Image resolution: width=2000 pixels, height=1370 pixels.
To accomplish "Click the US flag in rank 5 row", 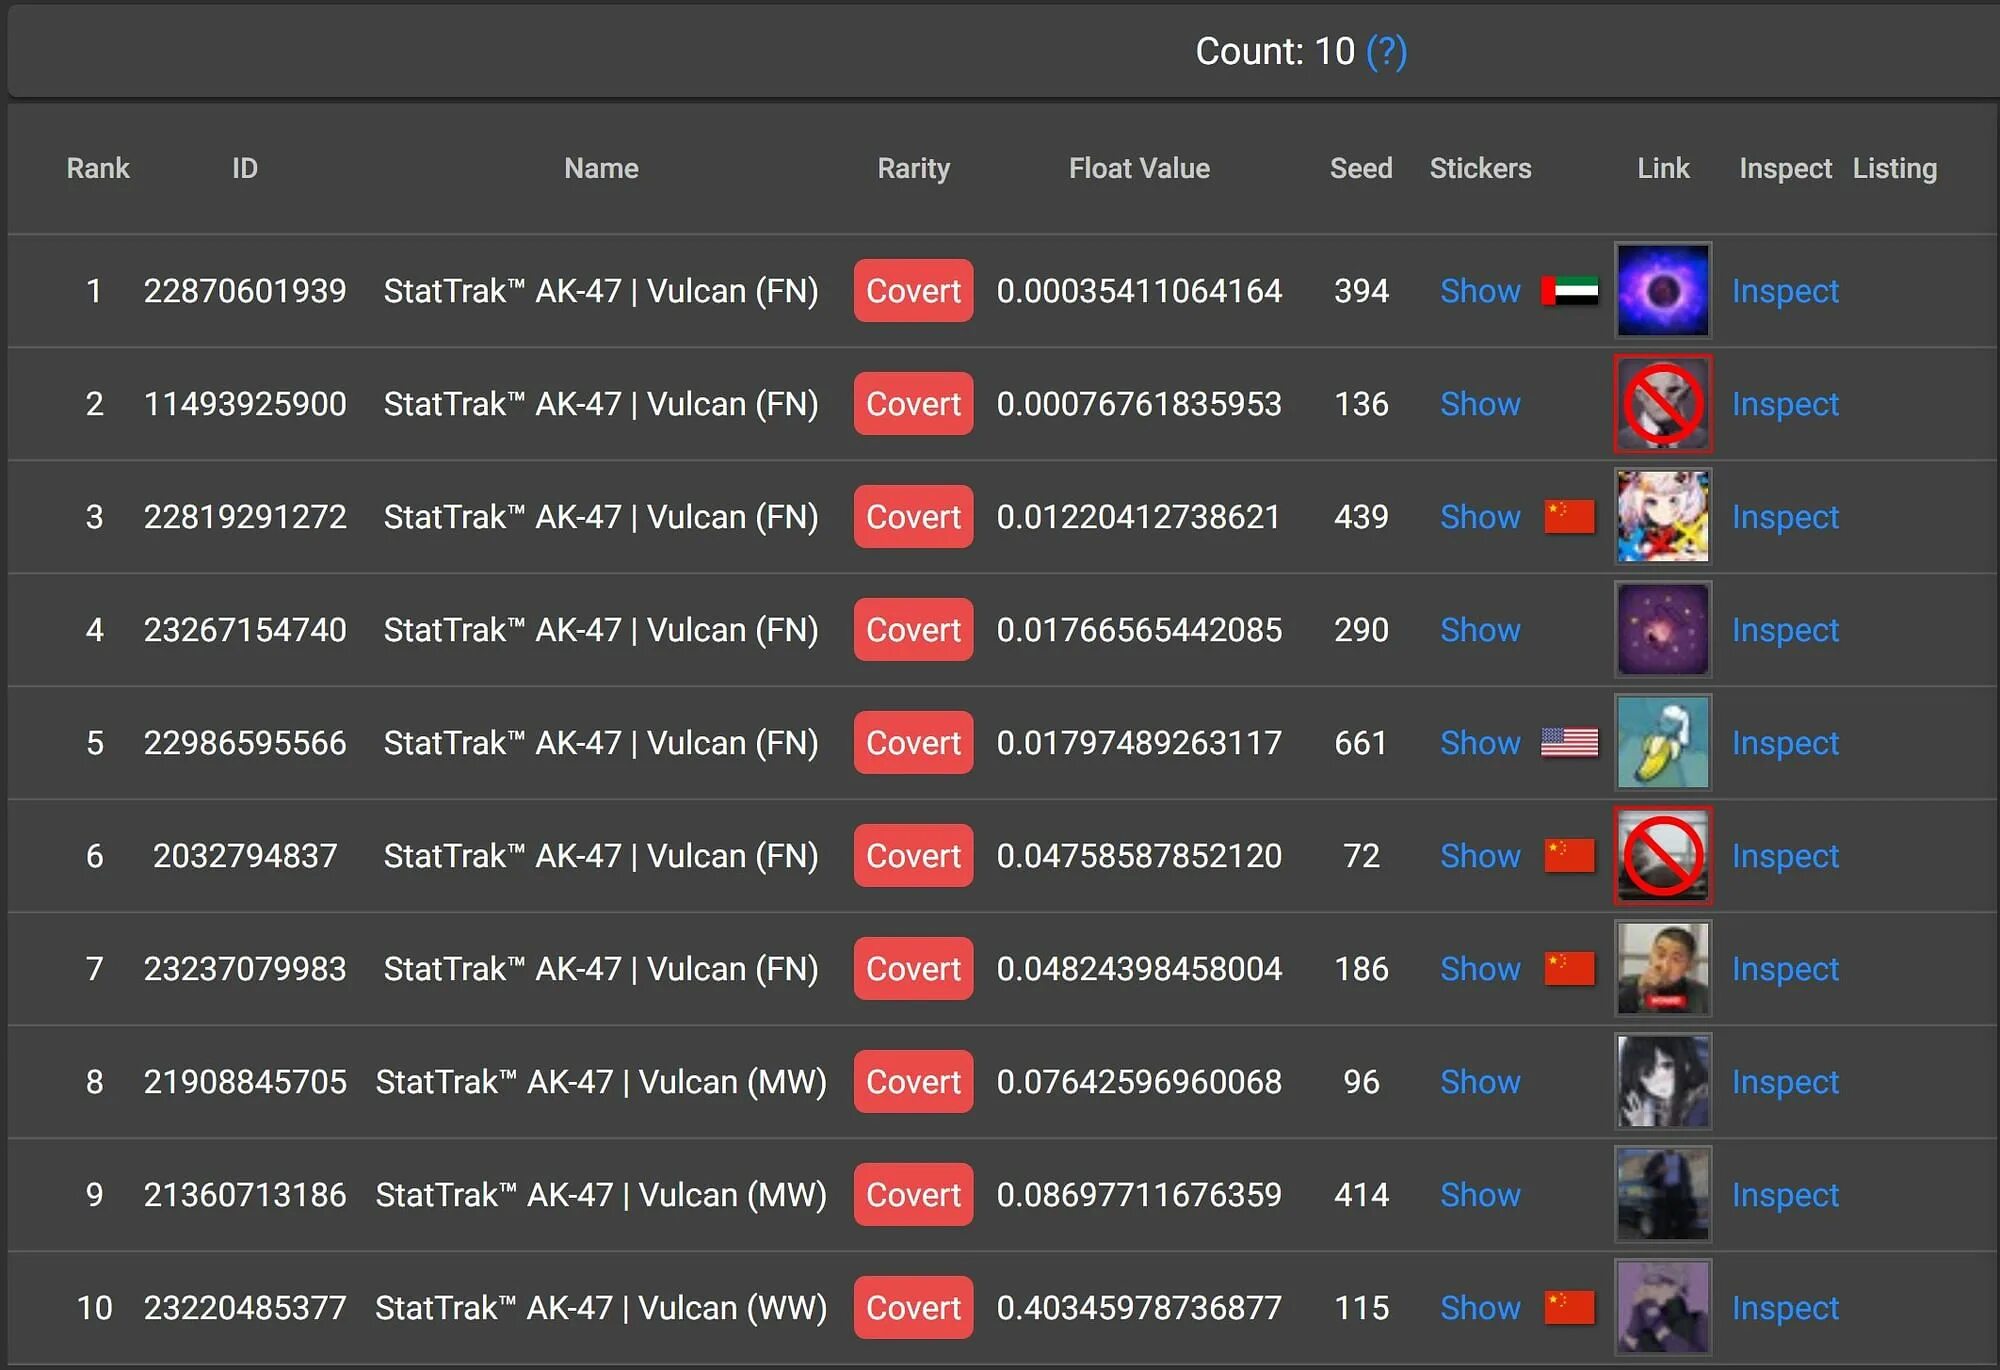I will (1569, 742).
